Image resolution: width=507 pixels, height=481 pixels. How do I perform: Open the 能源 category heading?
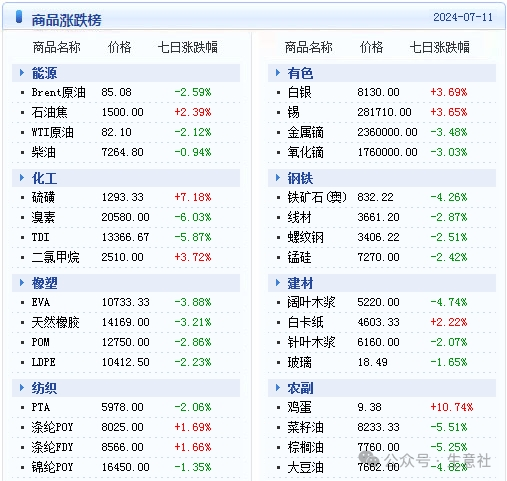tap(44, 73)
